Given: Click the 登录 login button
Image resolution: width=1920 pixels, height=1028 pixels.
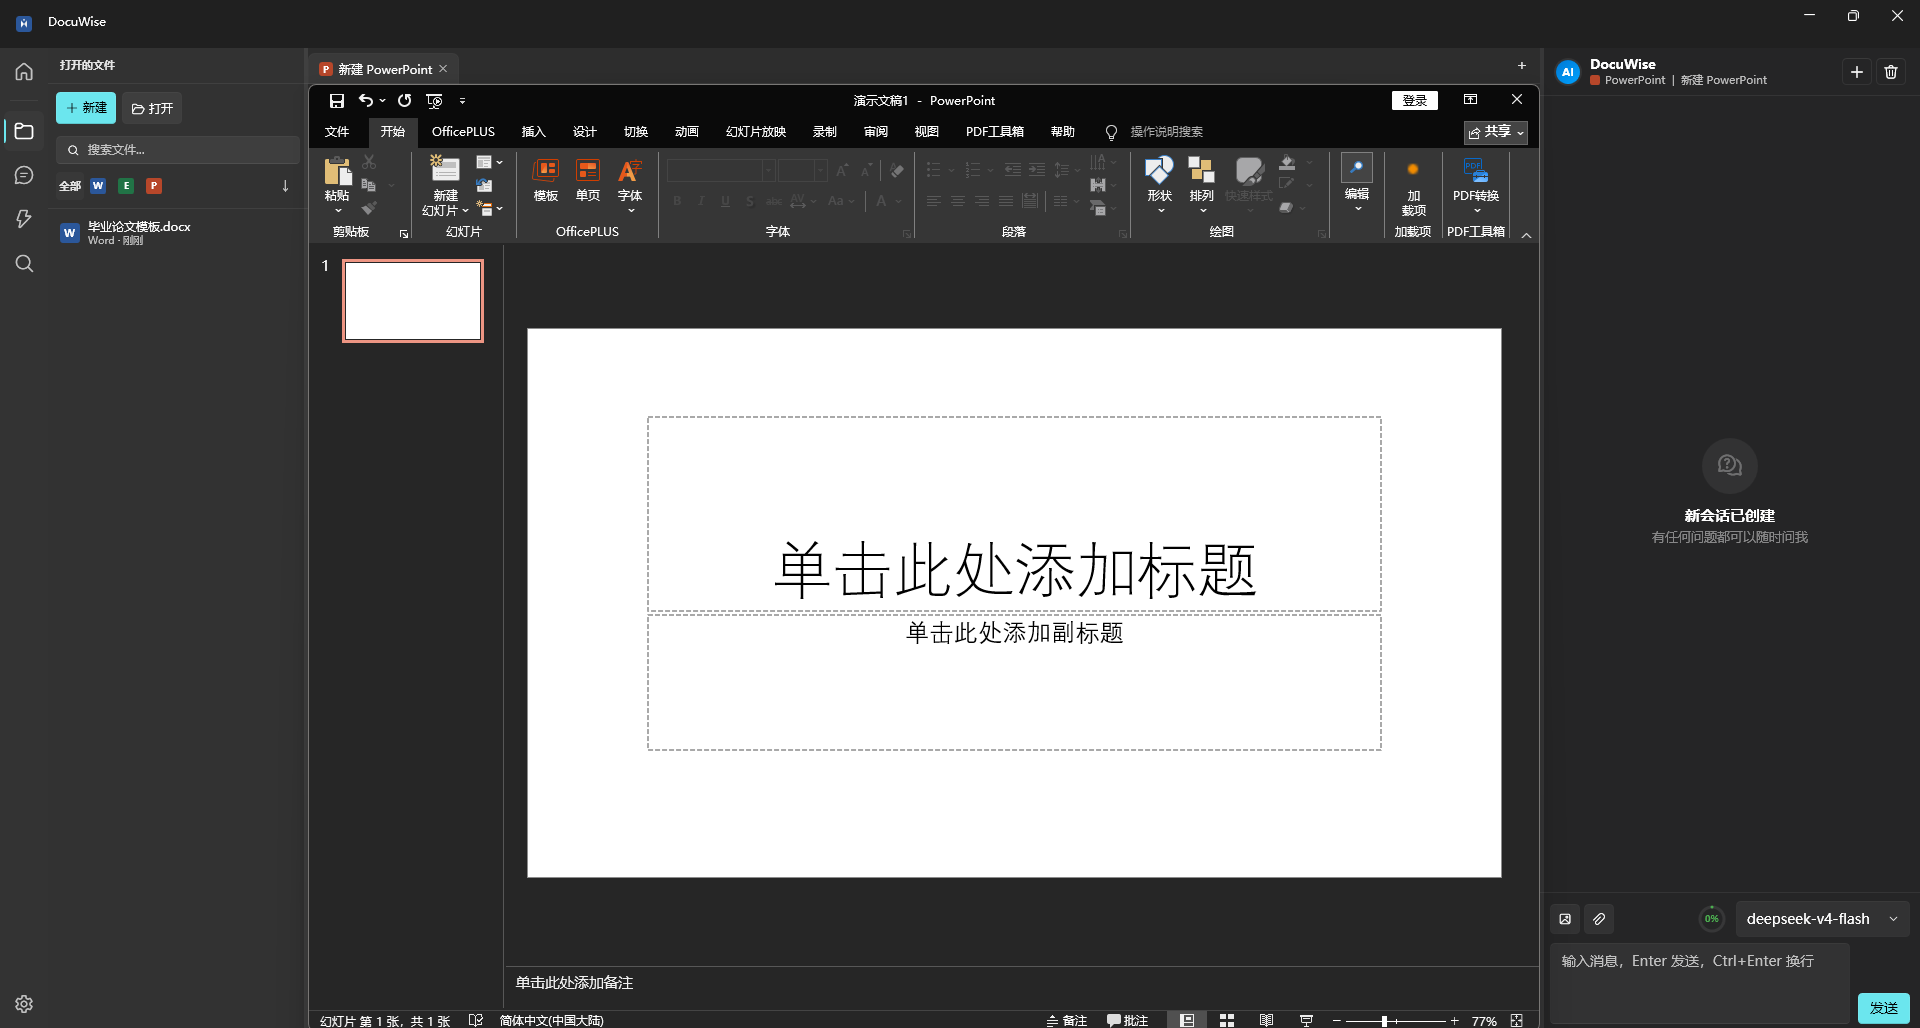Looking at the screenshot, I should pyautogui.click(x=1415, y=100).
